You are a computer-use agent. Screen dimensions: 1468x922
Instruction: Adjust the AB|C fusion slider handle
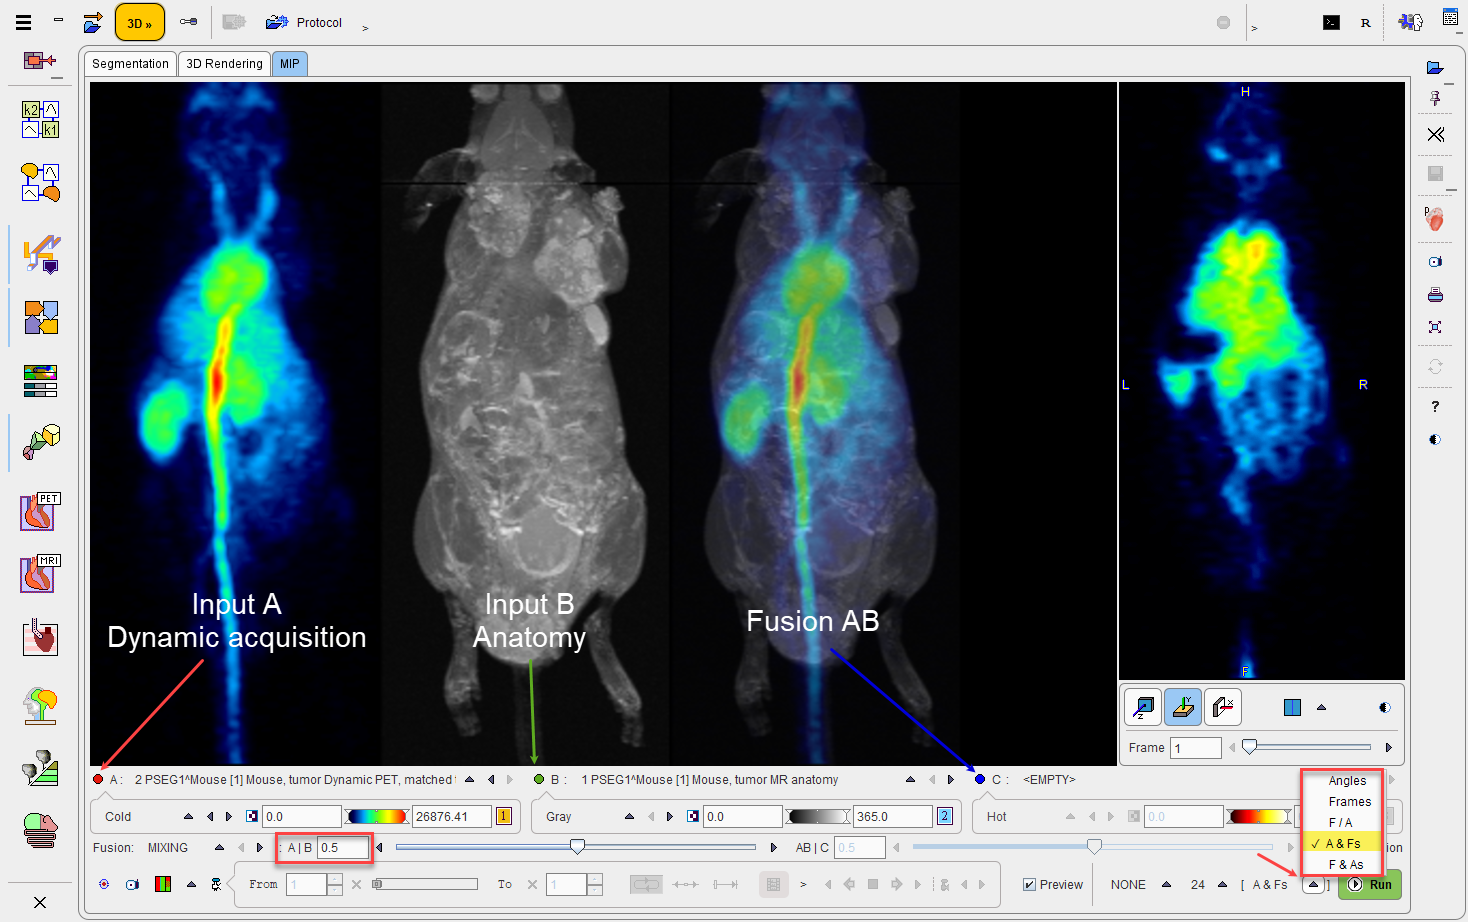pyautogui.click(x=1095, y=847)
